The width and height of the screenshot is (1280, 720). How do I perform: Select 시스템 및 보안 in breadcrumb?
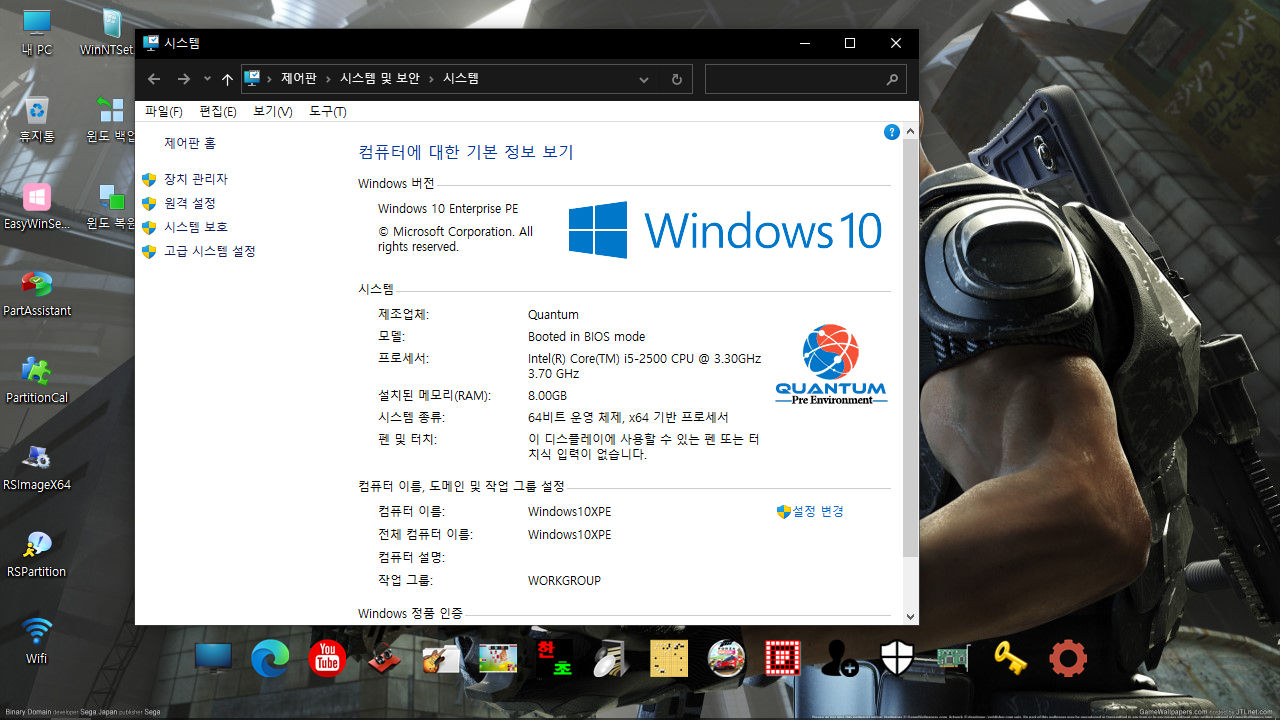click(x=381, y=78)
